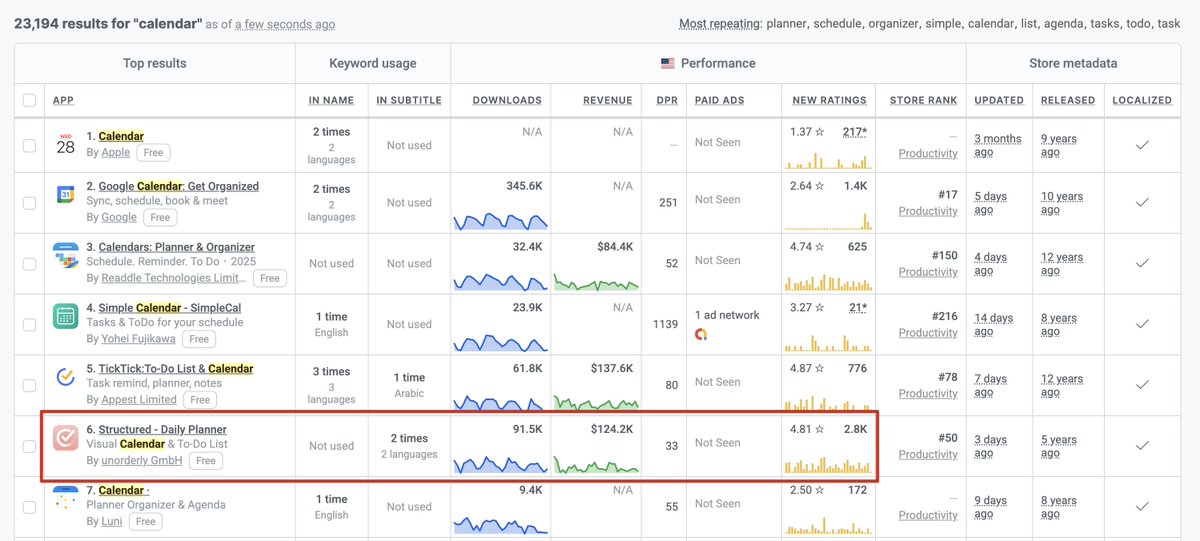Check the Apple Calendar row checkbox
This screenshot has height=541, width=1200.
pyautogui.click(x=29, y=145)
